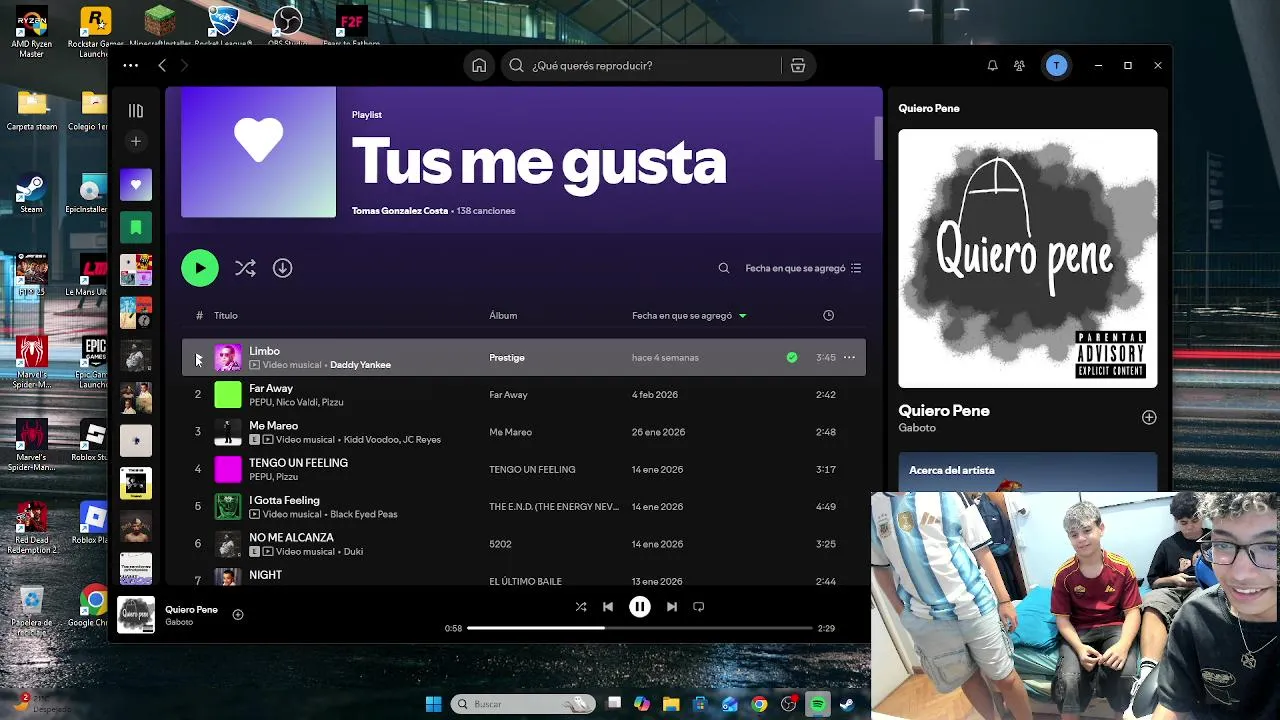Image resolution: width=1280 pixels, height=720 pixels.
Task: Click "Fecha en que se agregó" column header
Action: (682, 315)
